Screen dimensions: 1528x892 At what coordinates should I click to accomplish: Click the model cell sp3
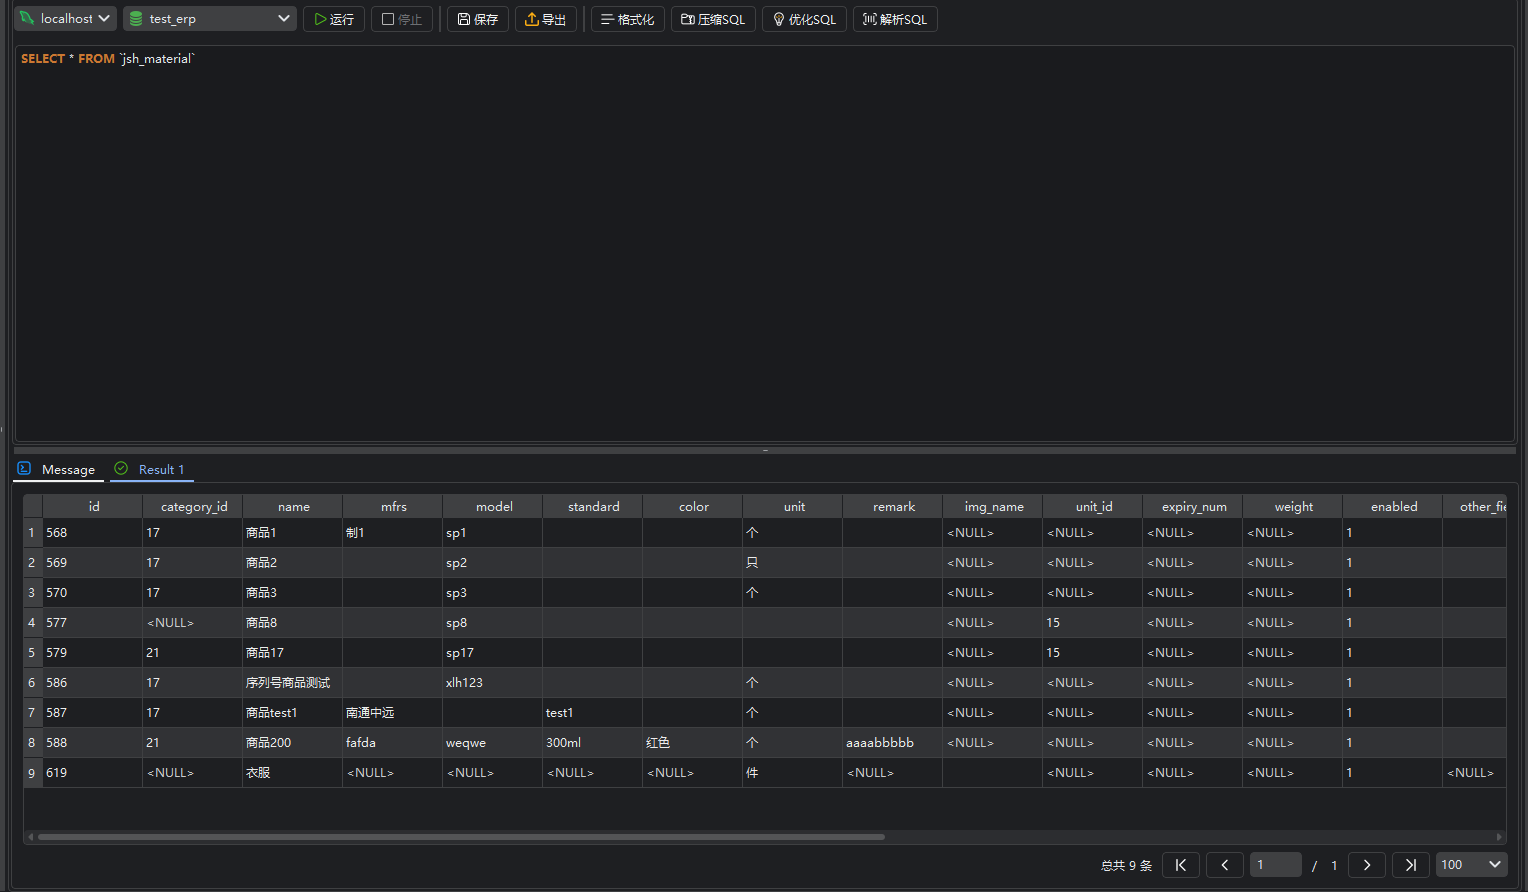[493, 593]
